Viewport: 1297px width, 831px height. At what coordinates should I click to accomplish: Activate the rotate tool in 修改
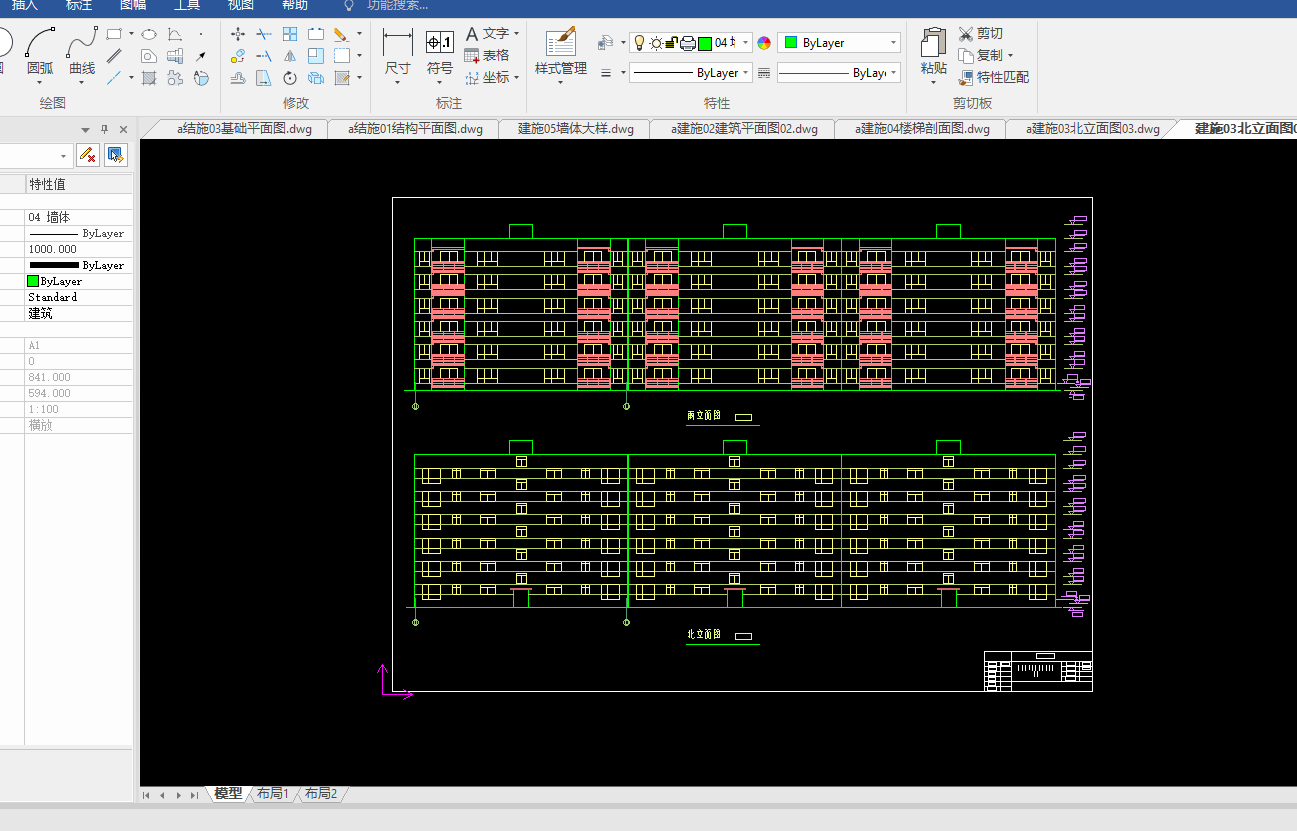(290, 78)
